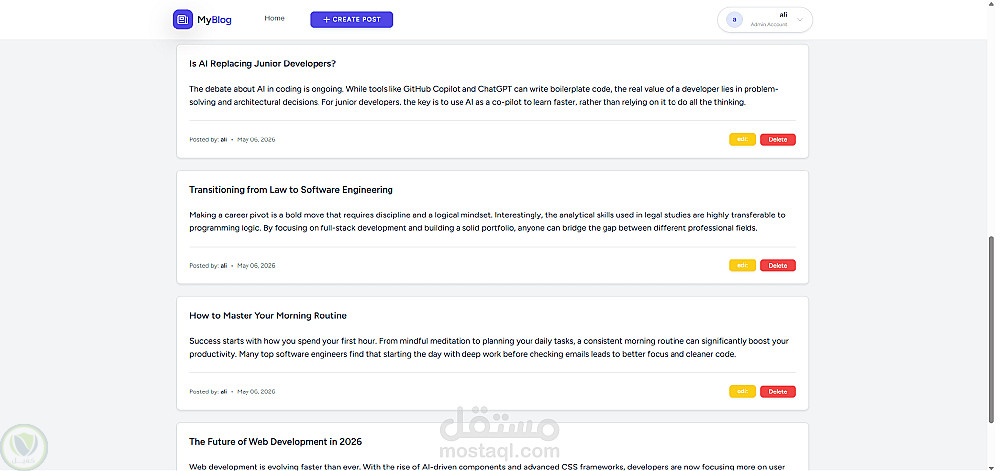Go to the Home nav item
Screen dimensions: 1000x471
pos(274,18)
